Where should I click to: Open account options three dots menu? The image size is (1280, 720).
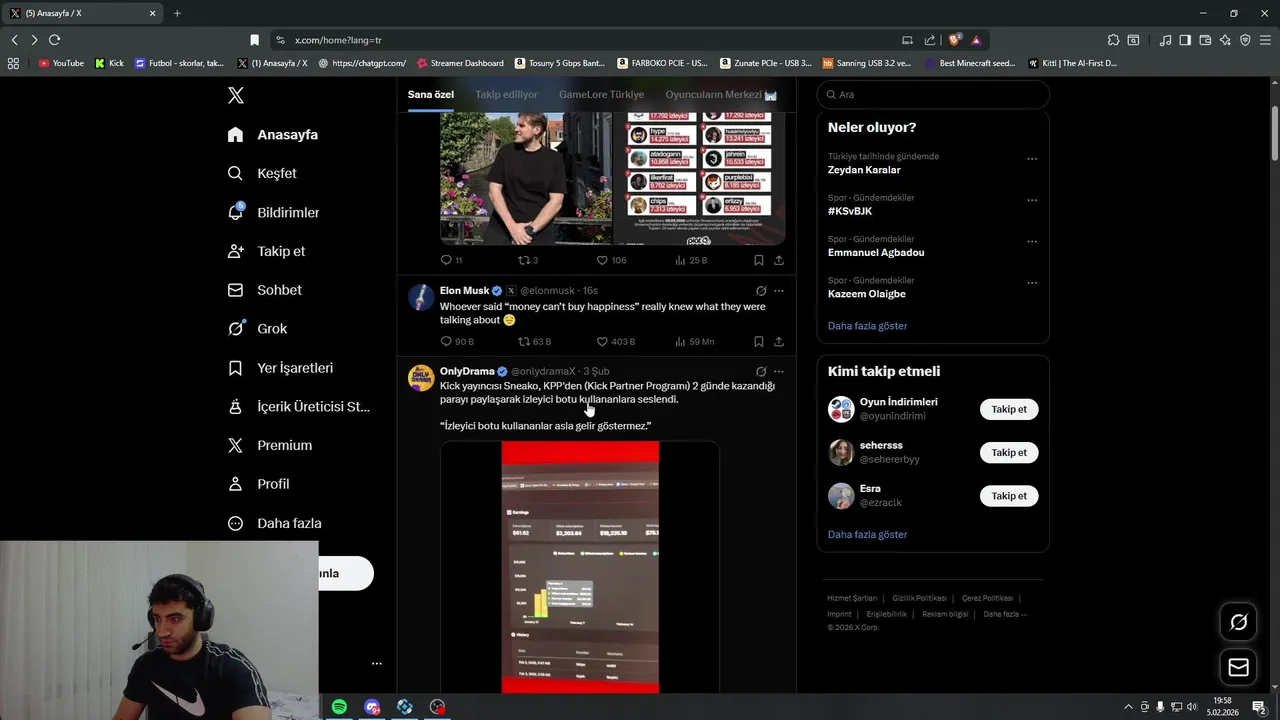pyautogui.click(x=377, y=663)
